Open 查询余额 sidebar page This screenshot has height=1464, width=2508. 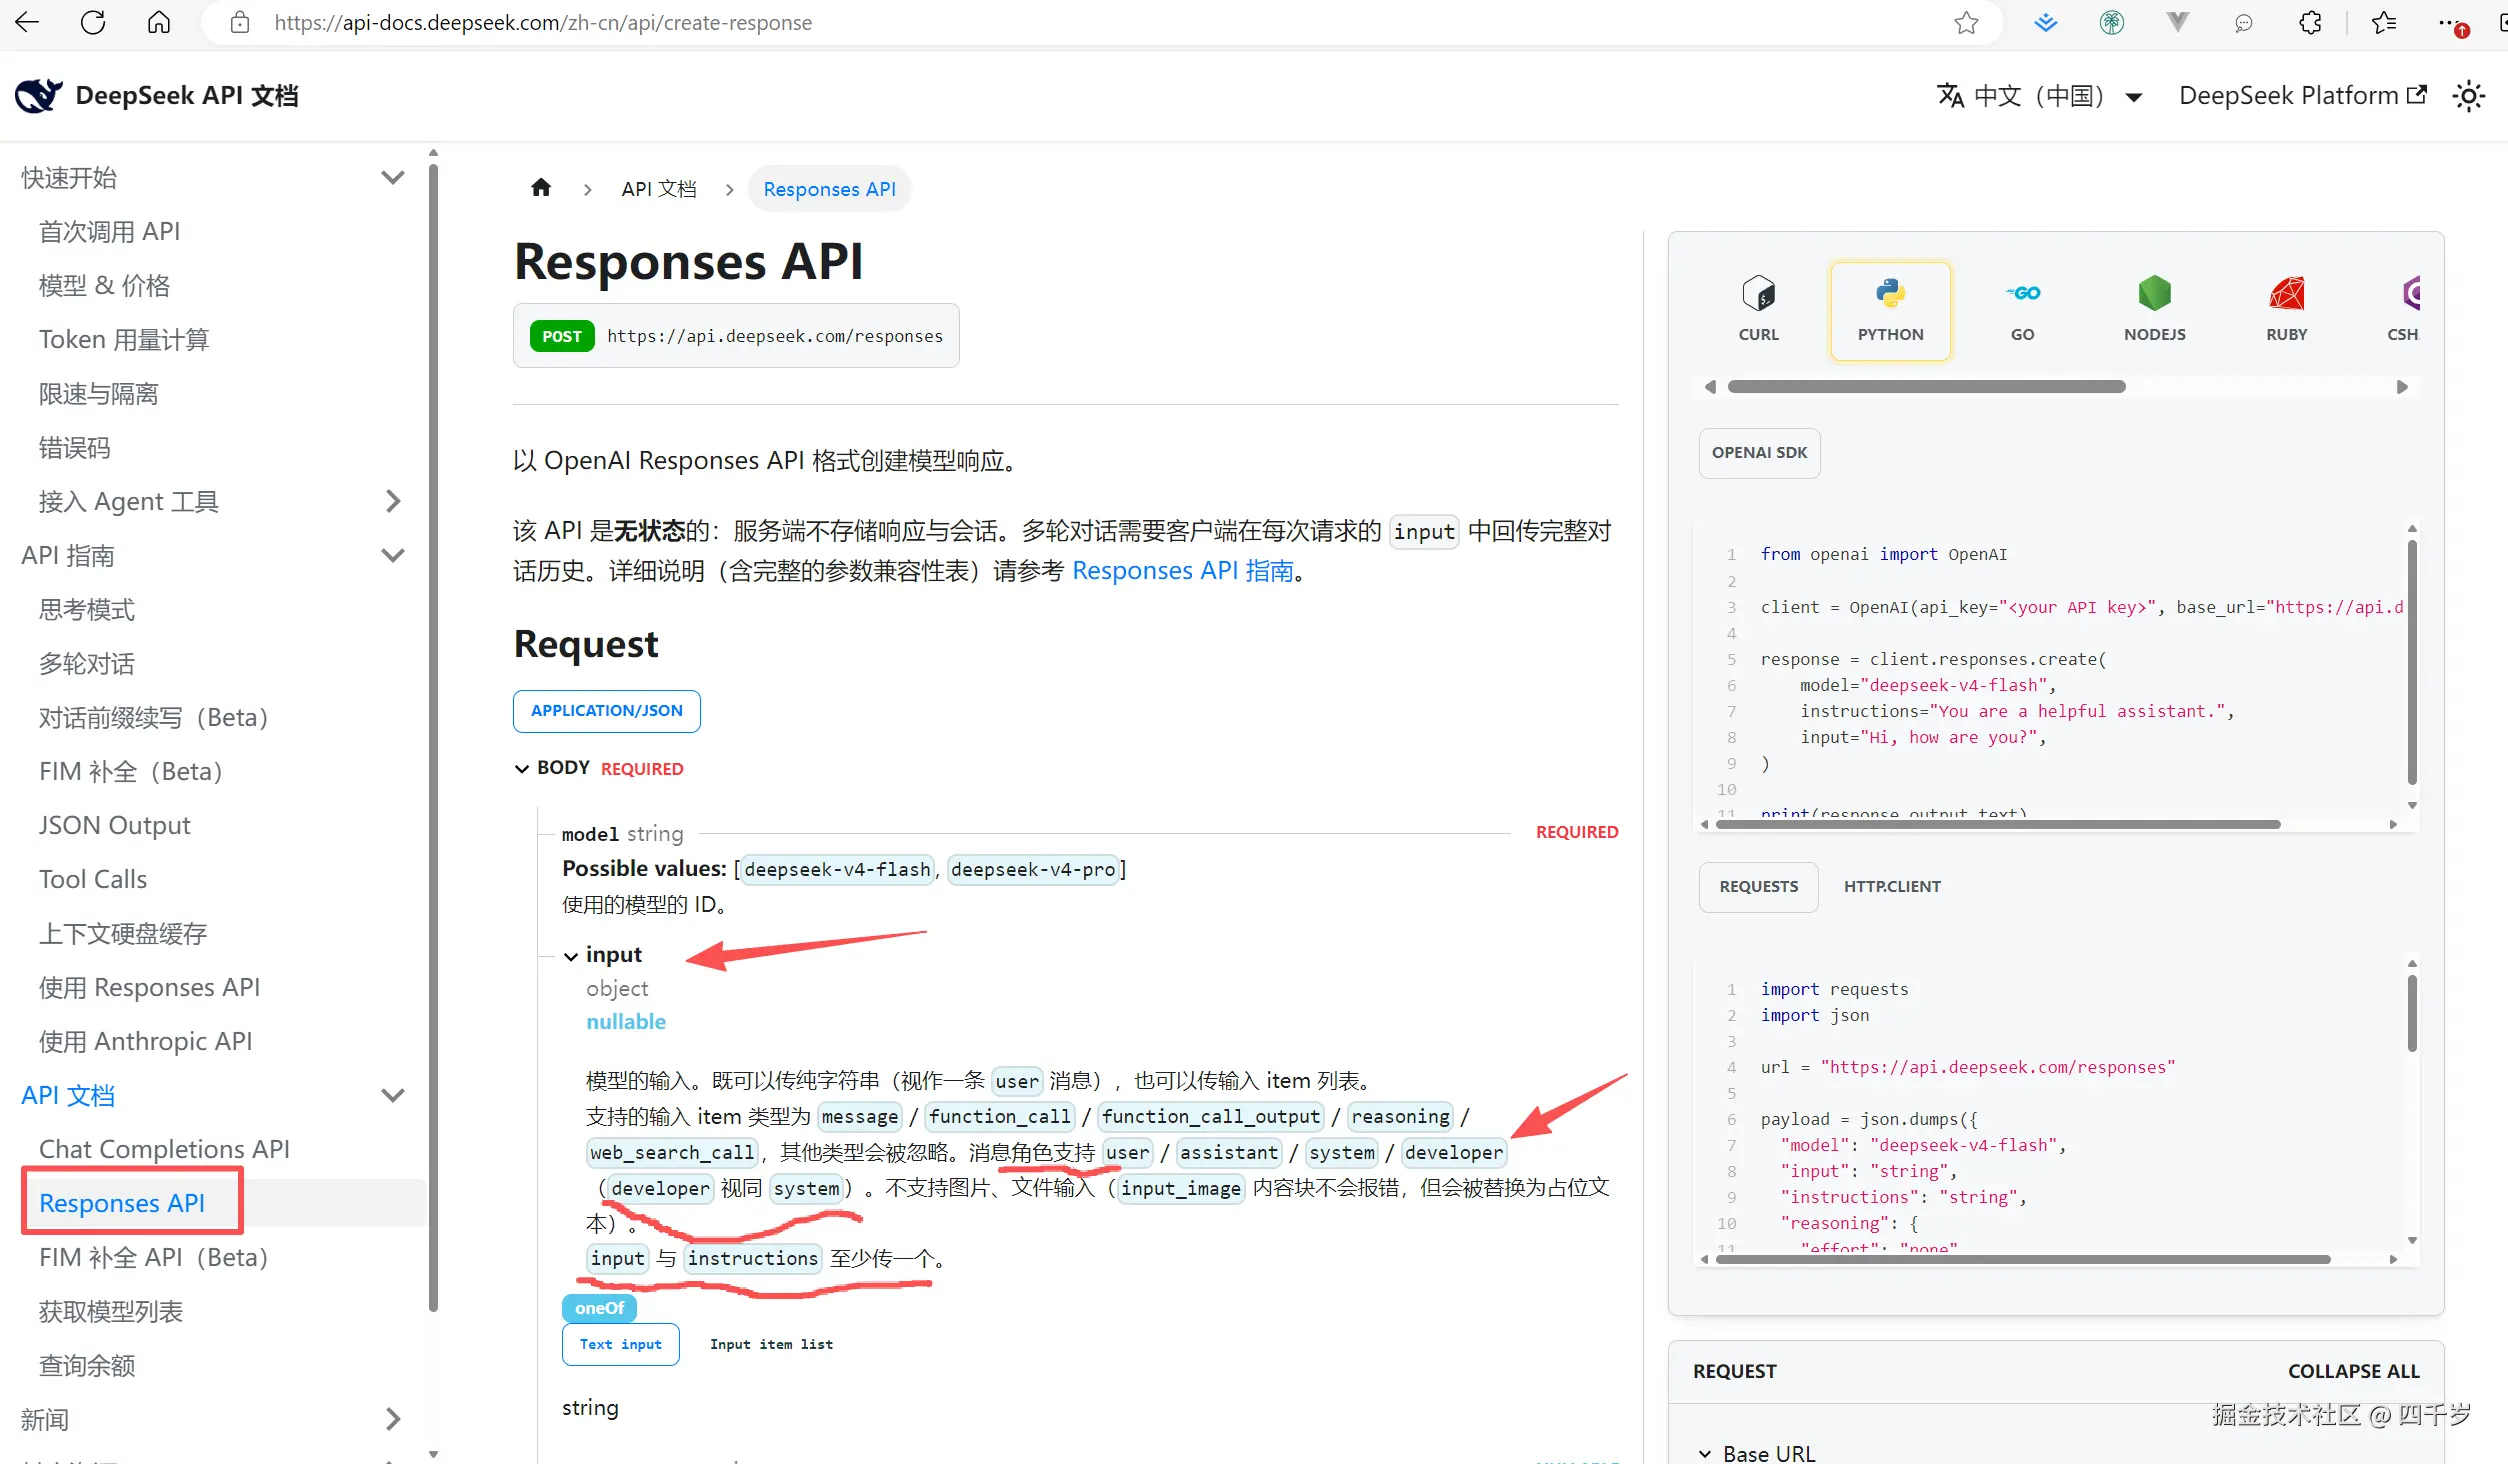coord(86,1365)
